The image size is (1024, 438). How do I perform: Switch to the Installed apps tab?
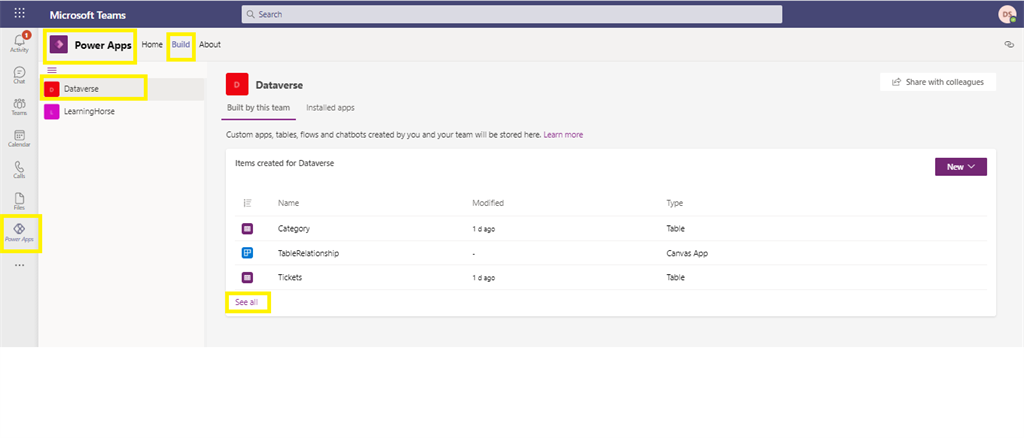click(330, 107)
